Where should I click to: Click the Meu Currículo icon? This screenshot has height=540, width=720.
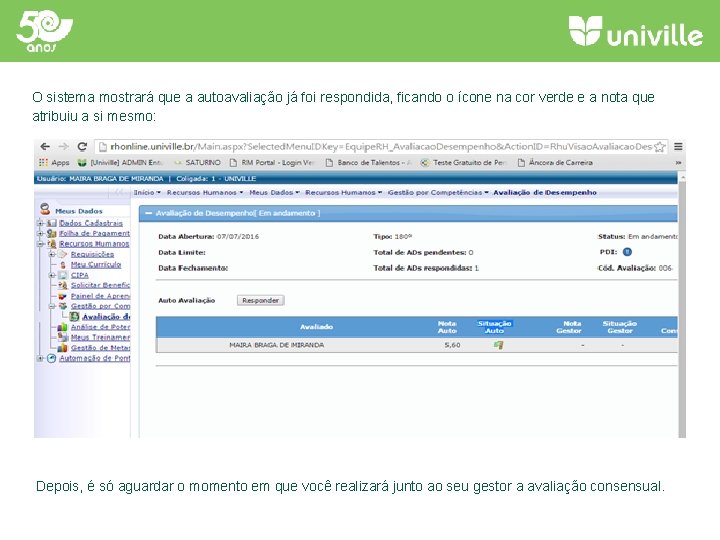(63, 265)
